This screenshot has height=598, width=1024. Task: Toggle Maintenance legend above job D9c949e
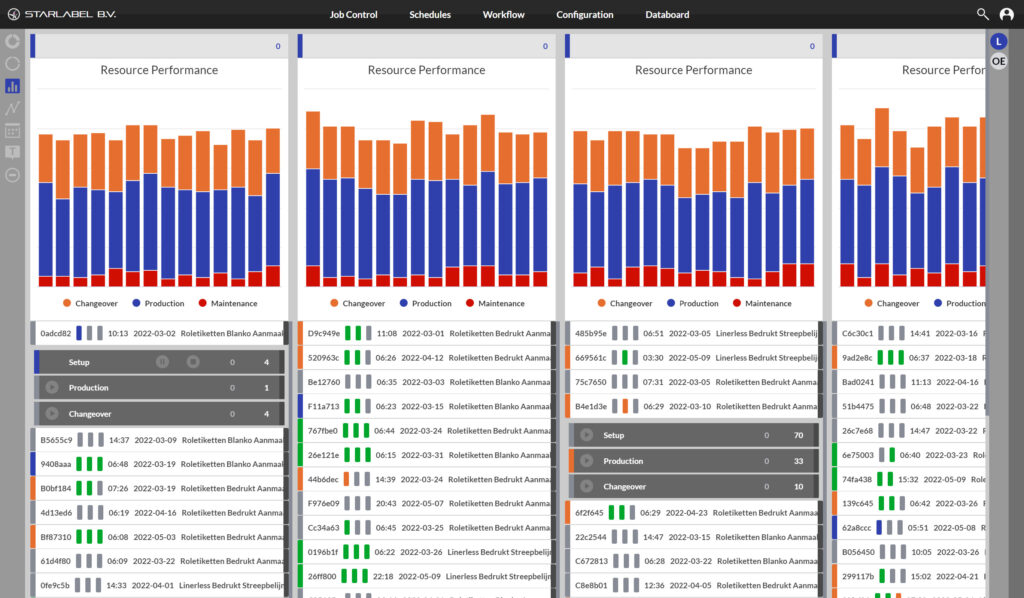495,304
